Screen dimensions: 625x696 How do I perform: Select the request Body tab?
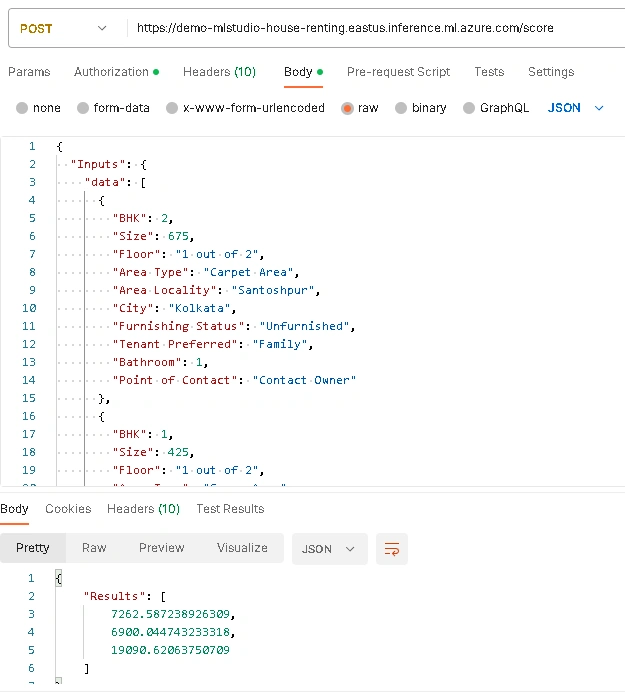click(x=303, y=72)
